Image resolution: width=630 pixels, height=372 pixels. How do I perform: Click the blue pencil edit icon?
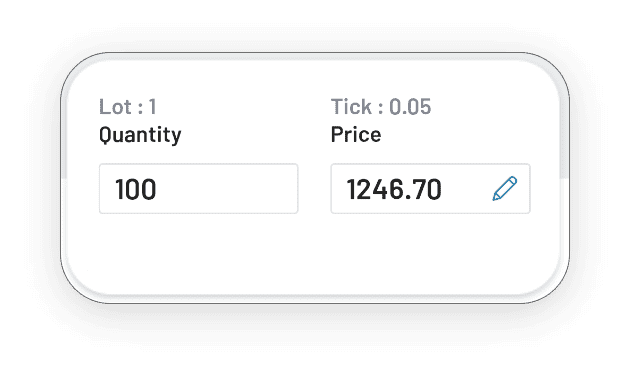point(505,188)
